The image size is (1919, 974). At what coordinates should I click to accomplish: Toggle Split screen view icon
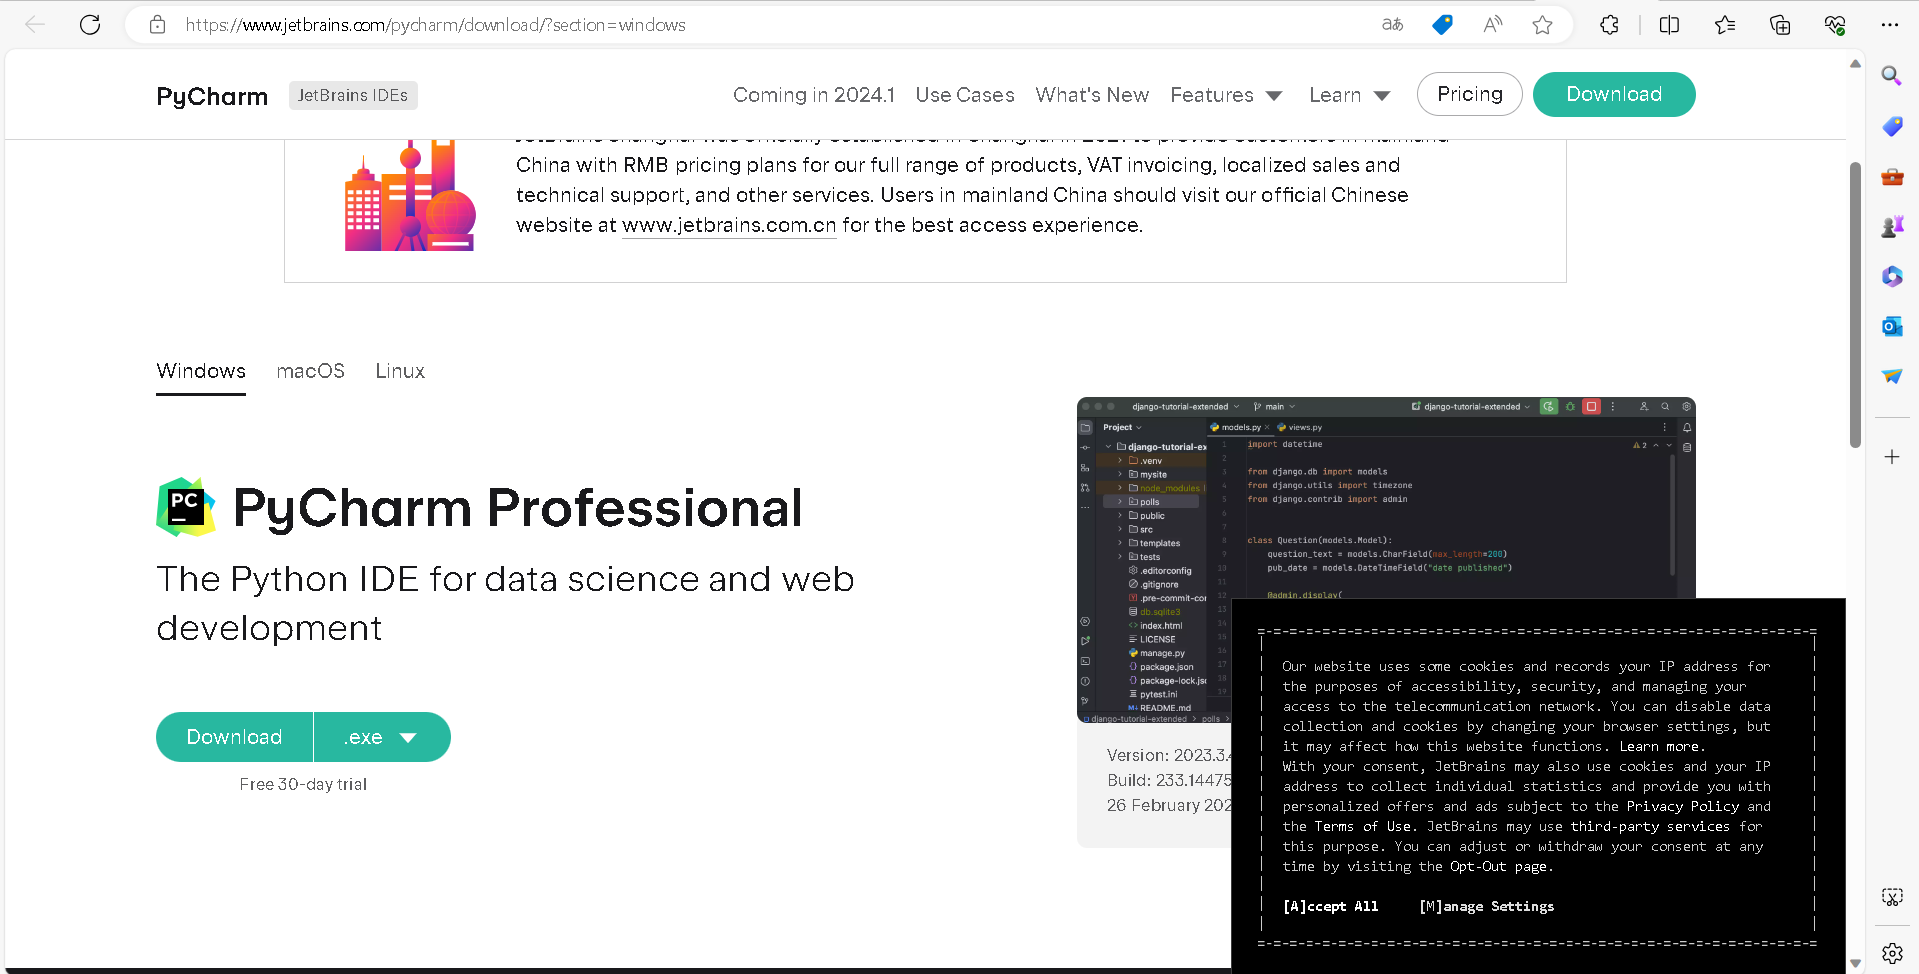coord(1669,25)
